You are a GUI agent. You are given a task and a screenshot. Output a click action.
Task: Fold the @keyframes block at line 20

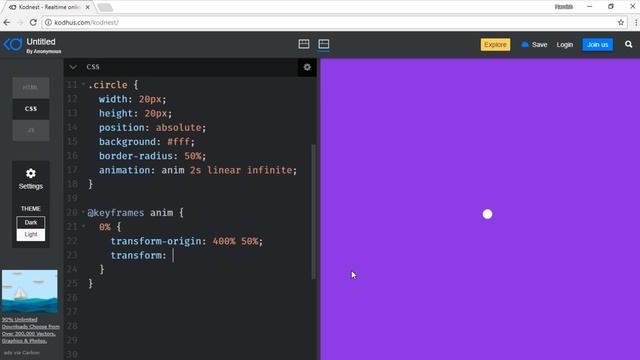click(83, 213)
